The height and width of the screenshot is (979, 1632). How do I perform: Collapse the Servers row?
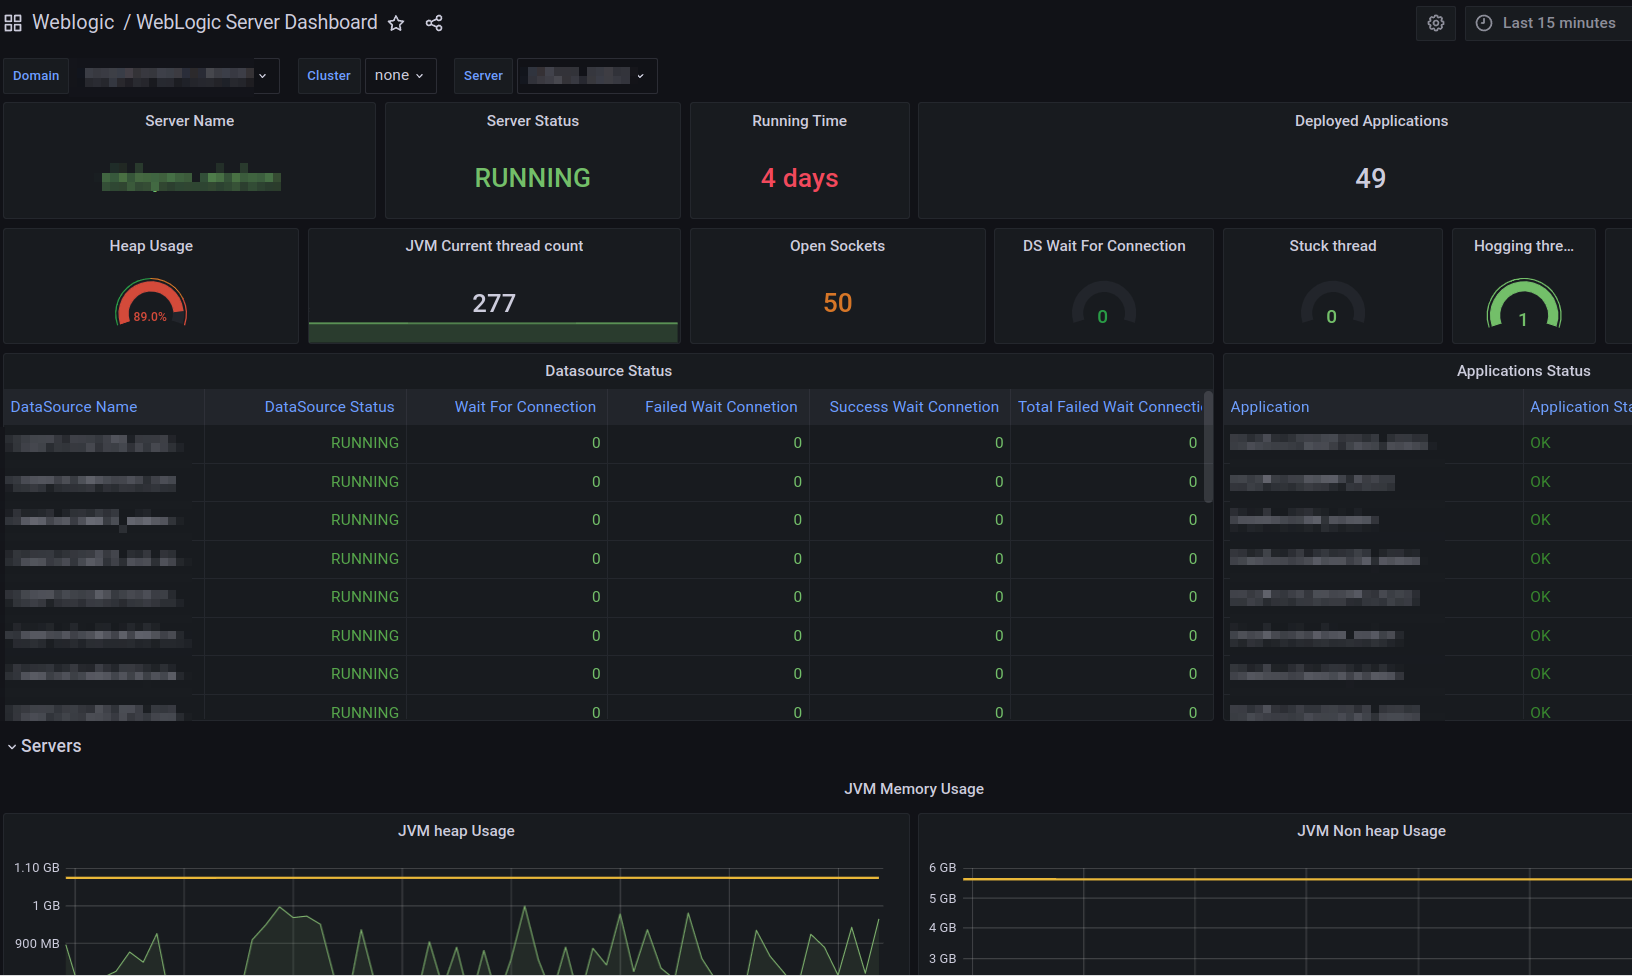(44, 746)
